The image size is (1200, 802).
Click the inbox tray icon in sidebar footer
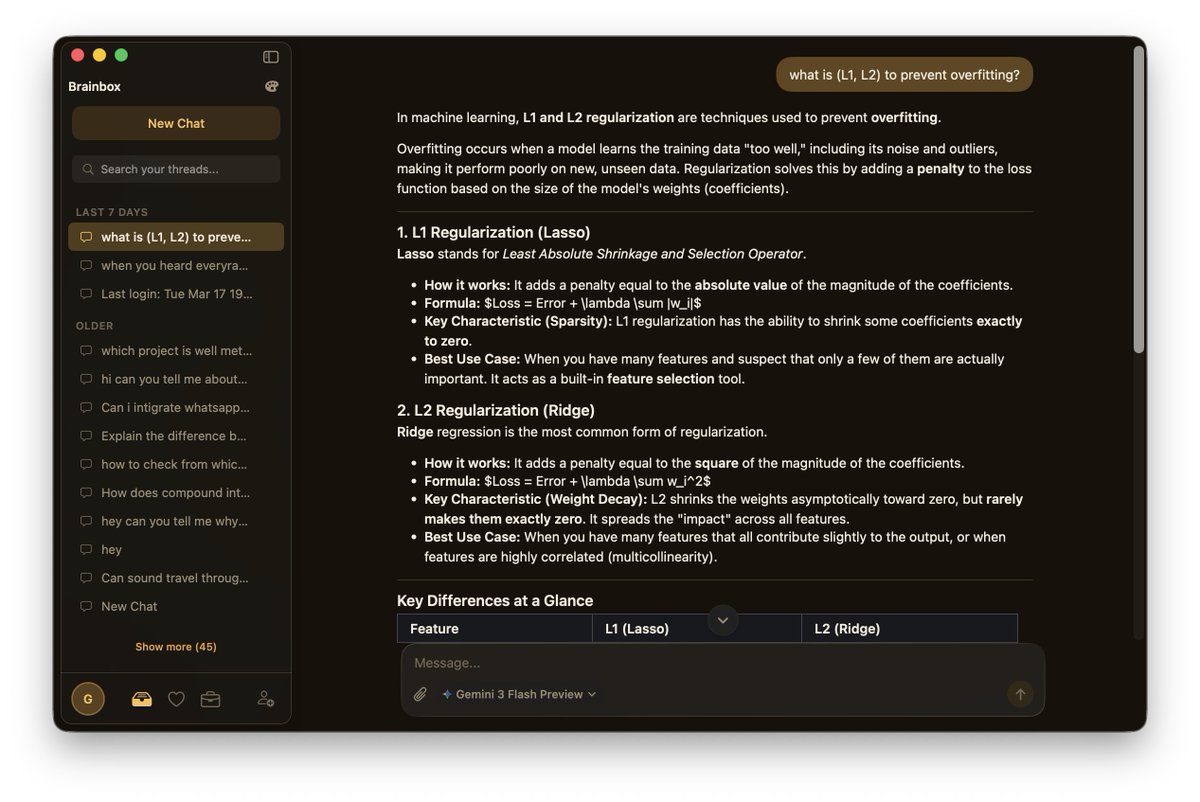[142, 699]
